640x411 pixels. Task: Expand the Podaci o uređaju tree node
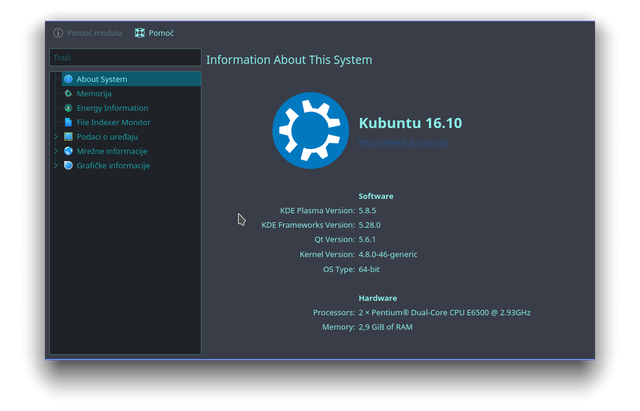pyautogui.click(x=56, y=137)
